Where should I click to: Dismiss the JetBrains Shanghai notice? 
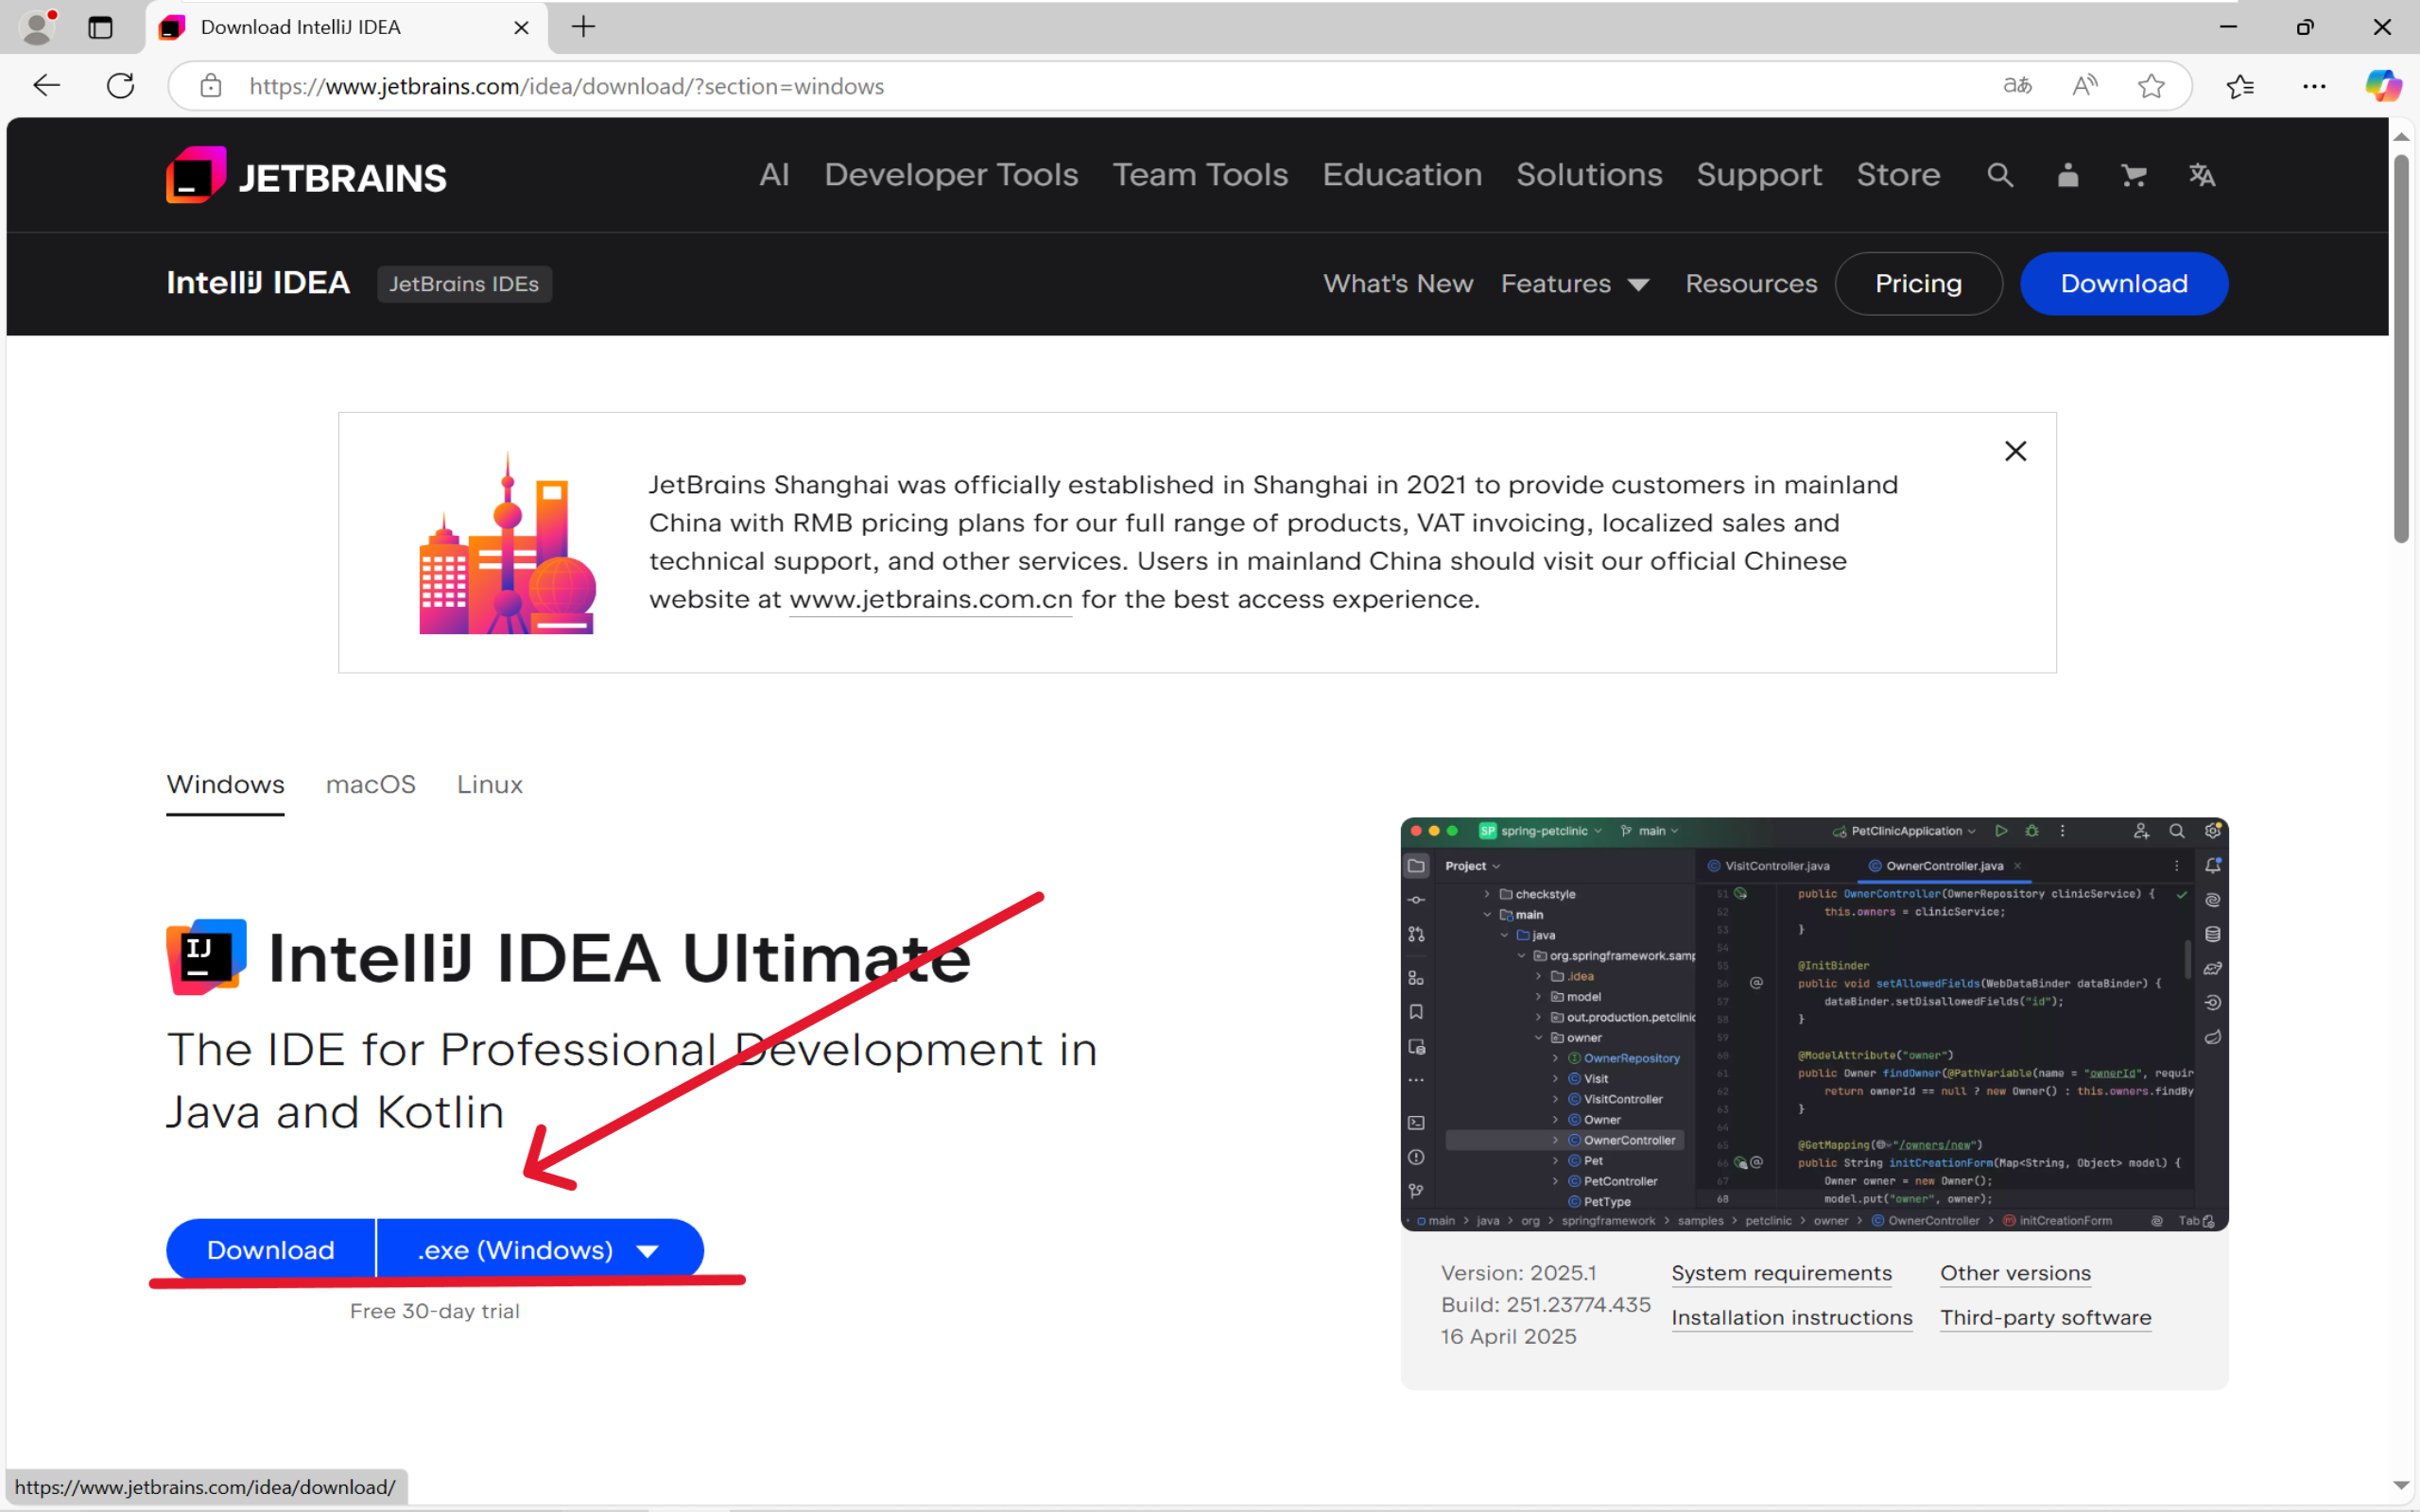click(x=2015, y=450)
